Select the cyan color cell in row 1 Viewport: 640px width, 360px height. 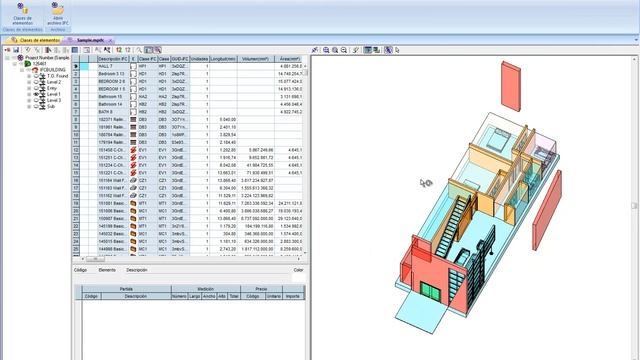pyautogui.click(x=84, y=66)
